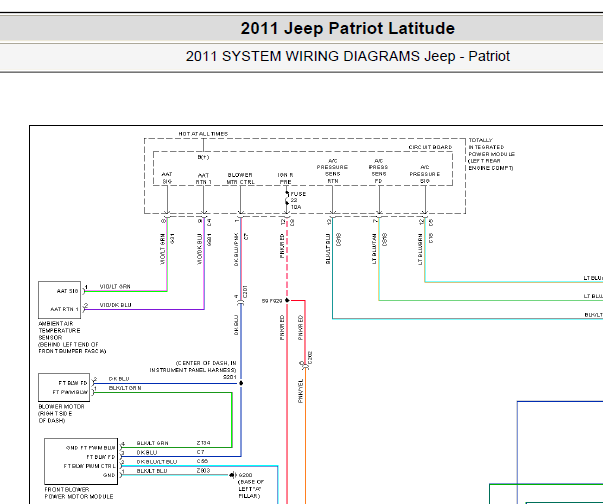
Task: Click 'BLOWER MTR CTRL' in circuit board
Action: (240, 178)
